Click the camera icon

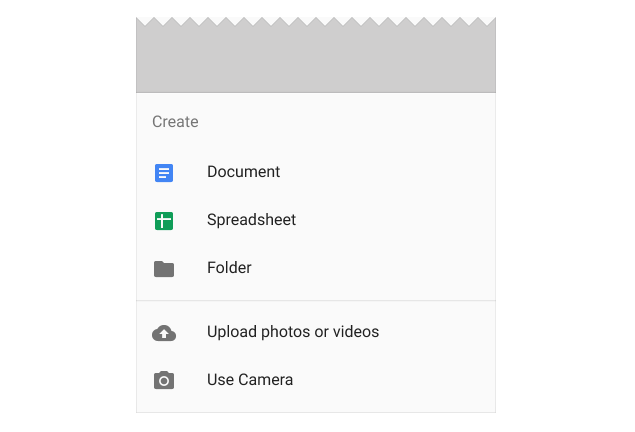pos(164,380)
